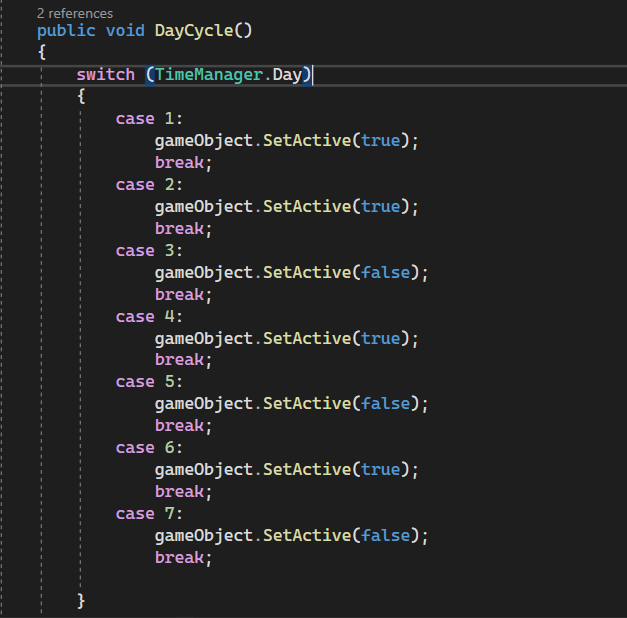This screenshot has height=618, width=627.
Task: Click the 'case 4:' label
Action: point(149,317)
